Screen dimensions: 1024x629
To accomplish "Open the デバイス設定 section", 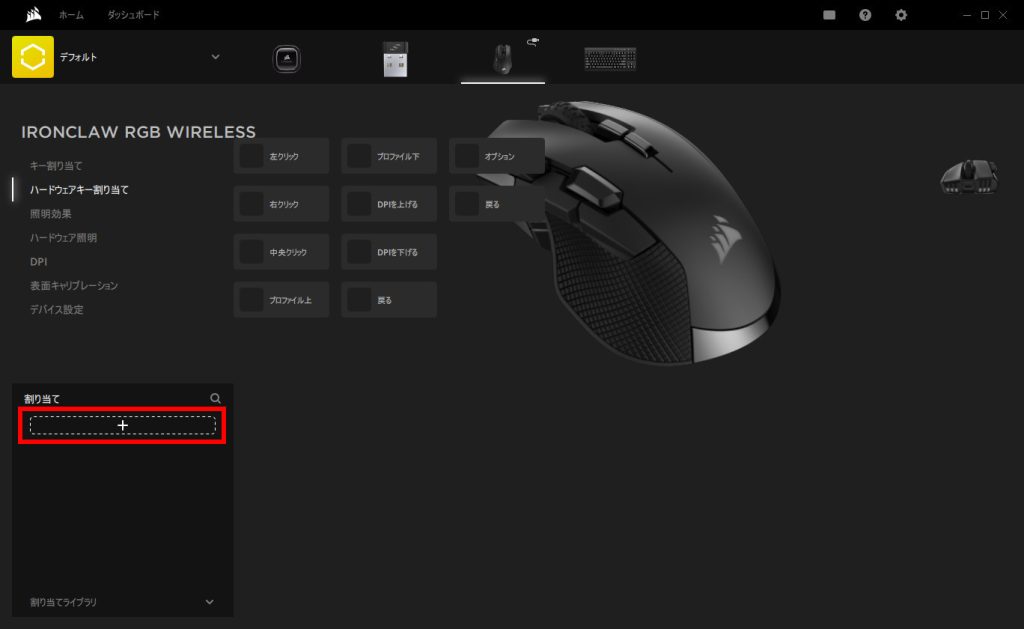I will (x=57, y=310).
